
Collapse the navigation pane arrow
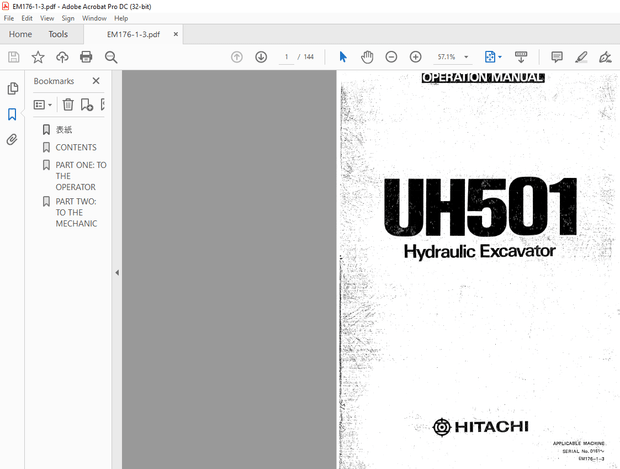point(117,272)
